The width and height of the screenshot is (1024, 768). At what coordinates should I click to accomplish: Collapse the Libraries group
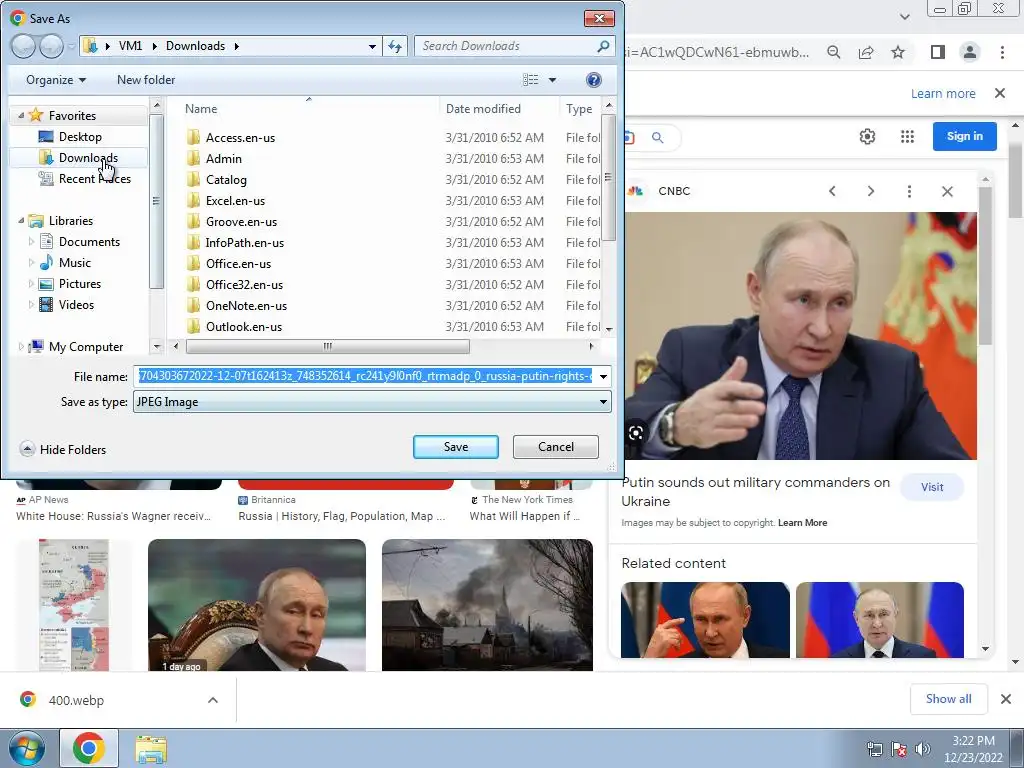click(21, 221)
